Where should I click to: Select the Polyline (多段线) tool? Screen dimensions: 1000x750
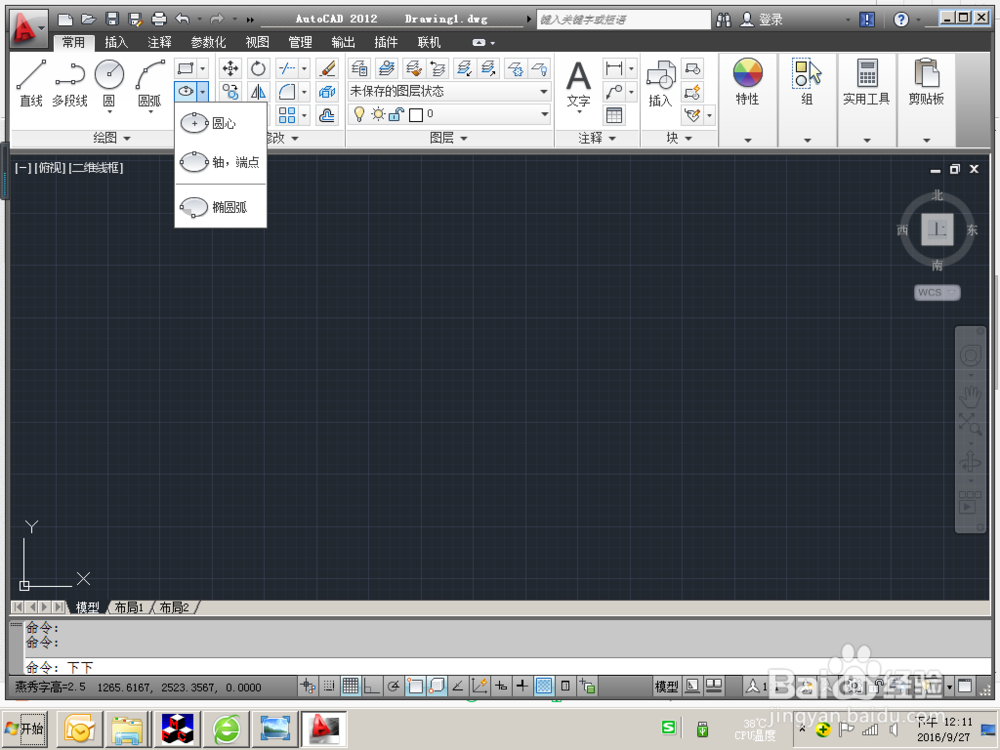pyautogui.click(x=70, y=83)
